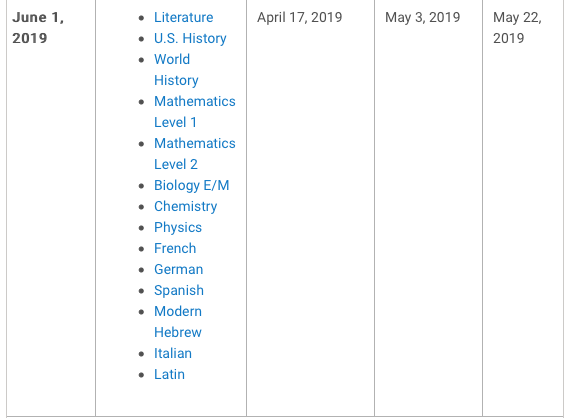The width and height of the screenshot is (571, 418).
Task: Select the Mathematics Level 2 link
Action: tap(194, 154)
